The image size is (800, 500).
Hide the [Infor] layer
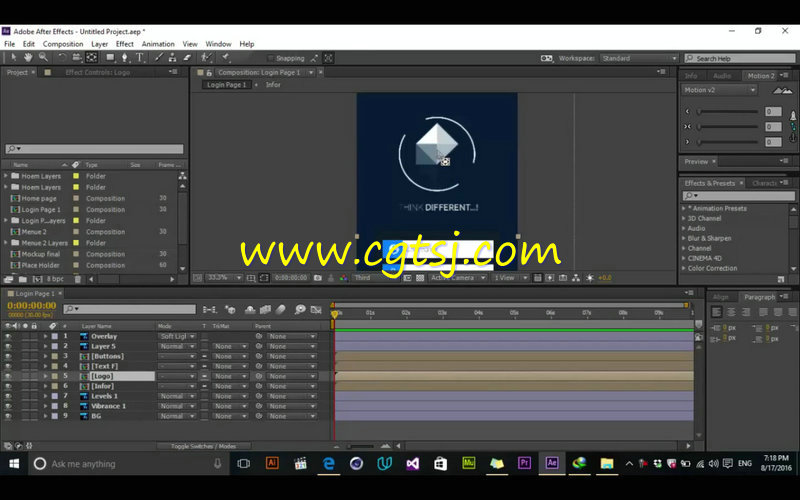coord(8,386)
